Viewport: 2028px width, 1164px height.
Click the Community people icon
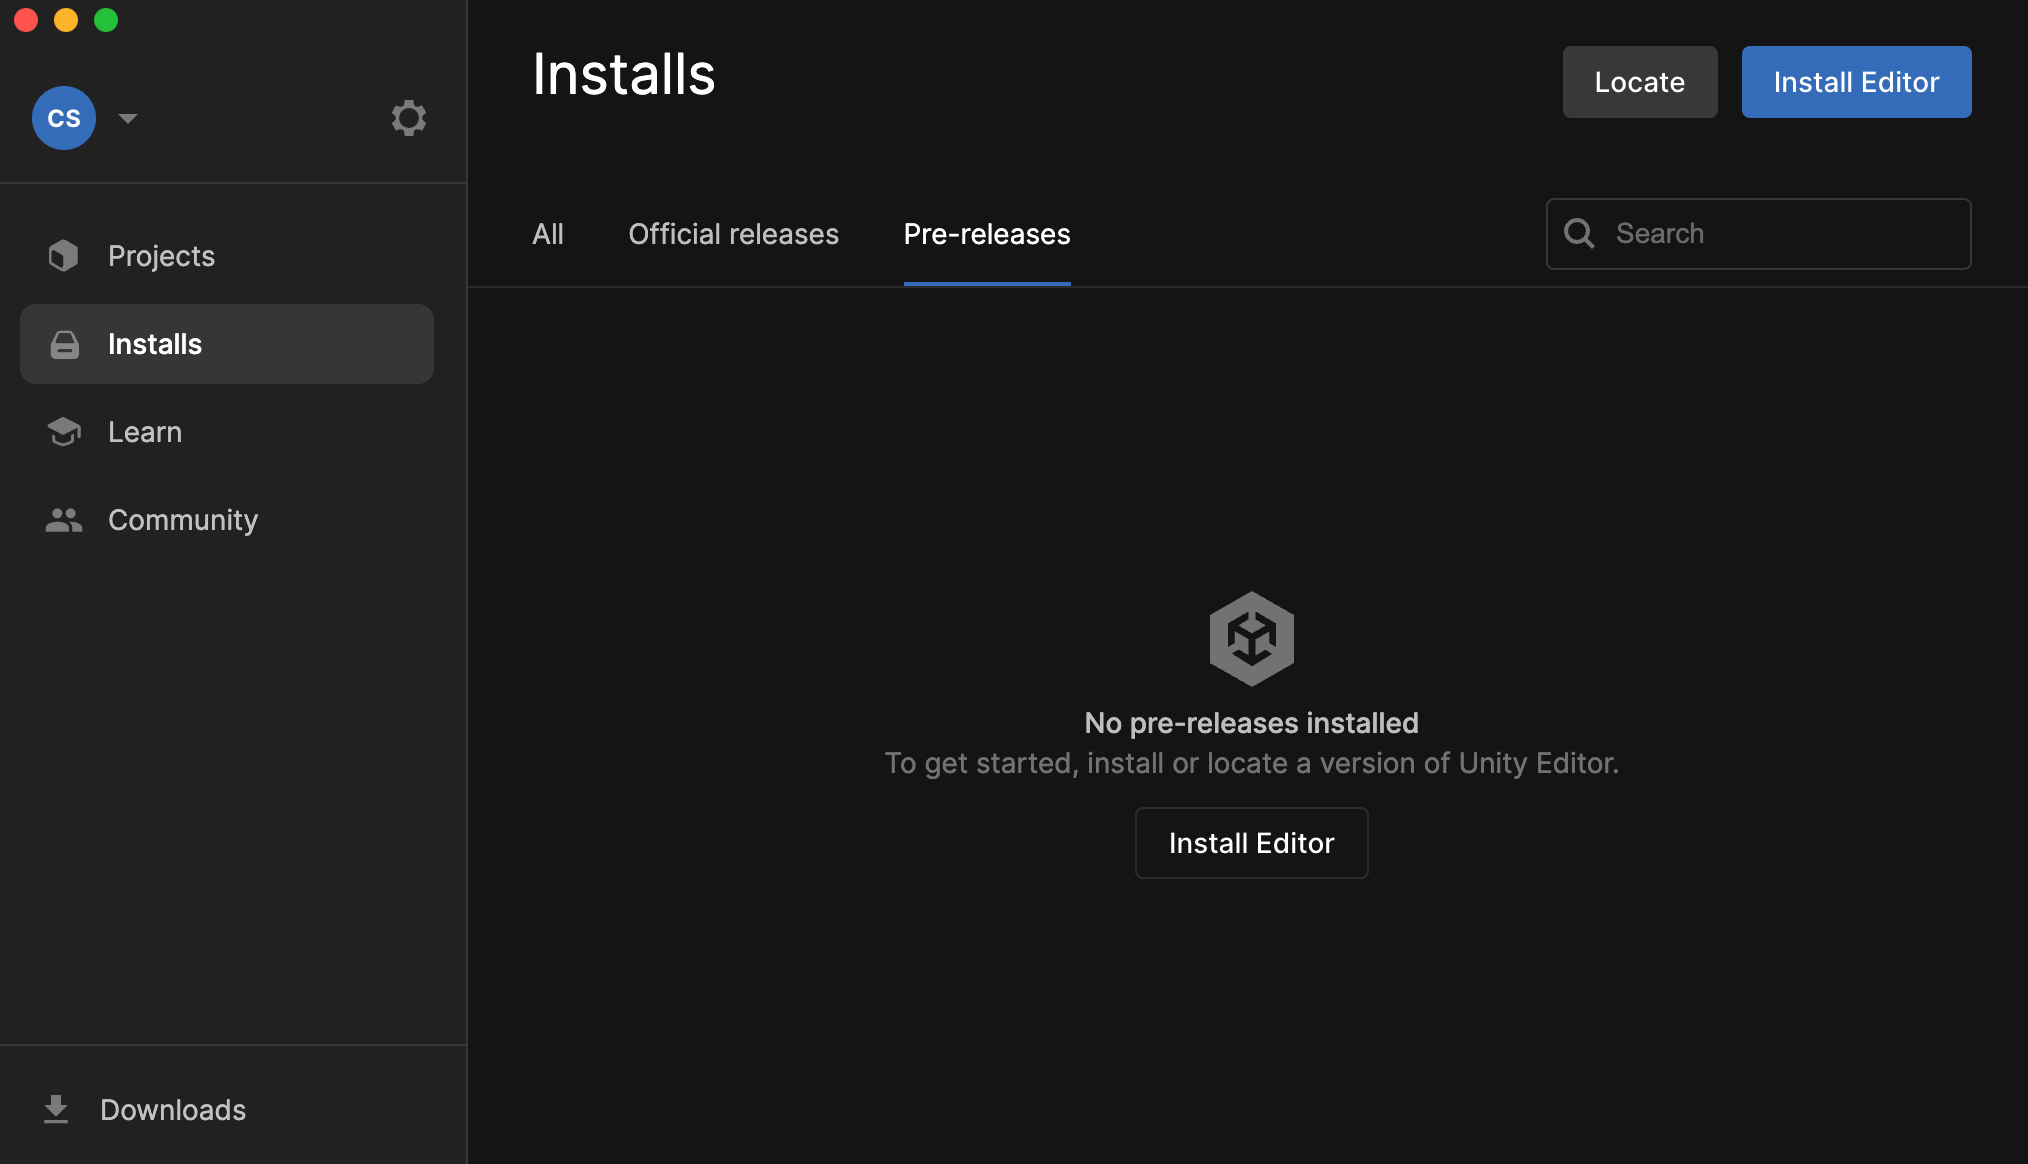pos(64,520)
